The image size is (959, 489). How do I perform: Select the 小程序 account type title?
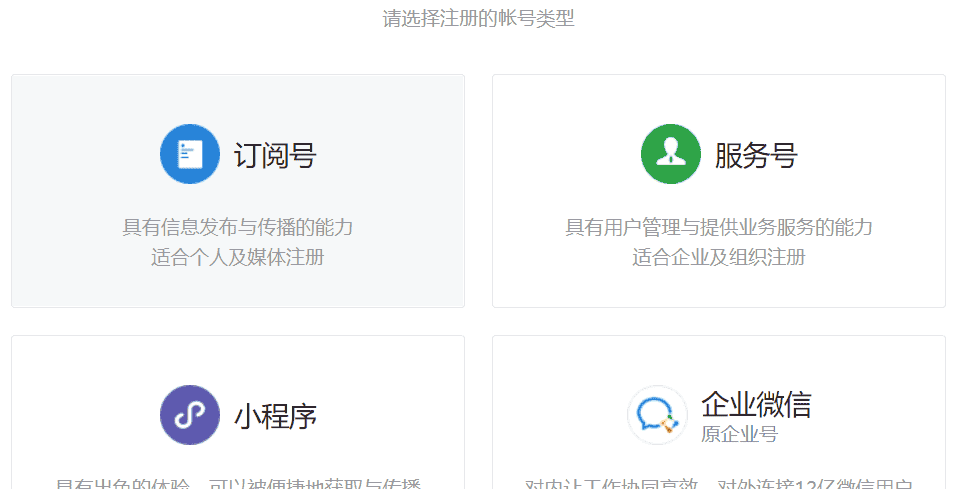click(275, 416)
